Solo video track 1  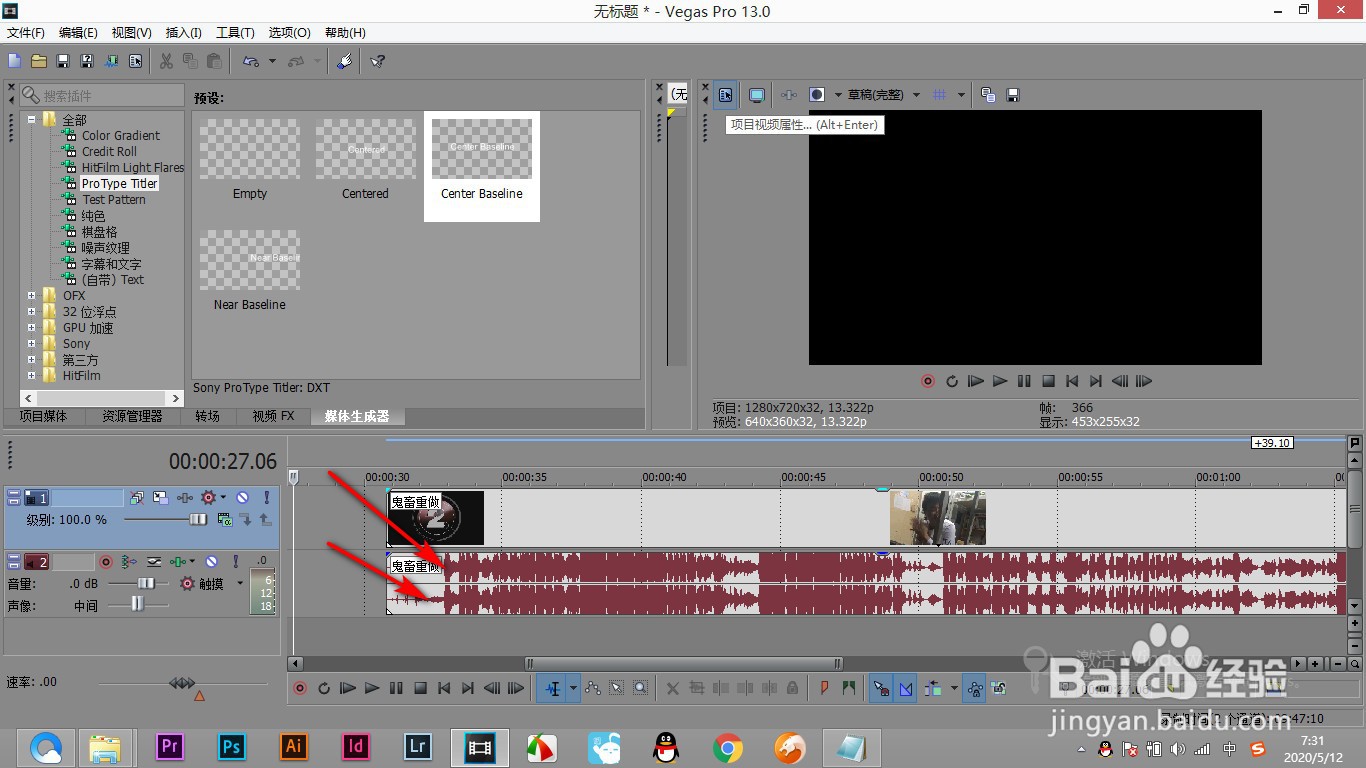267,497
